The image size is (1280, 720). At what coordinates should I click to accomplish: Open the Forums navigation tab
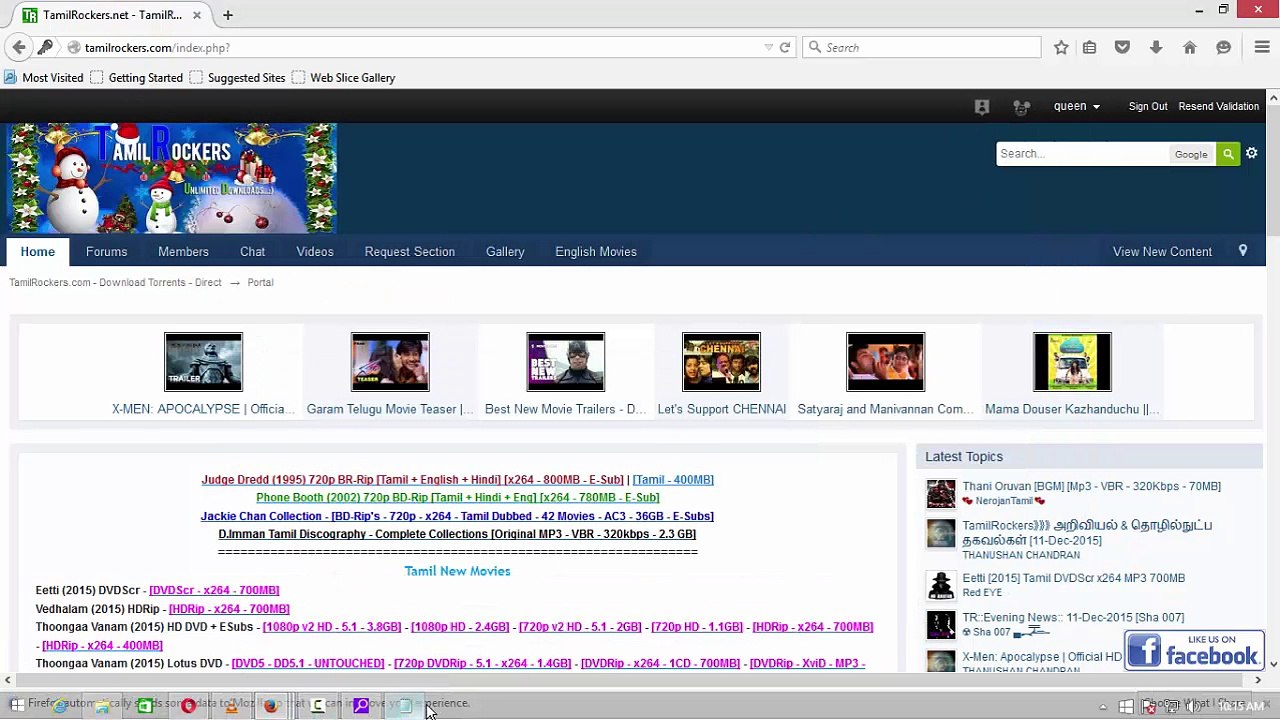click(106, 252)
